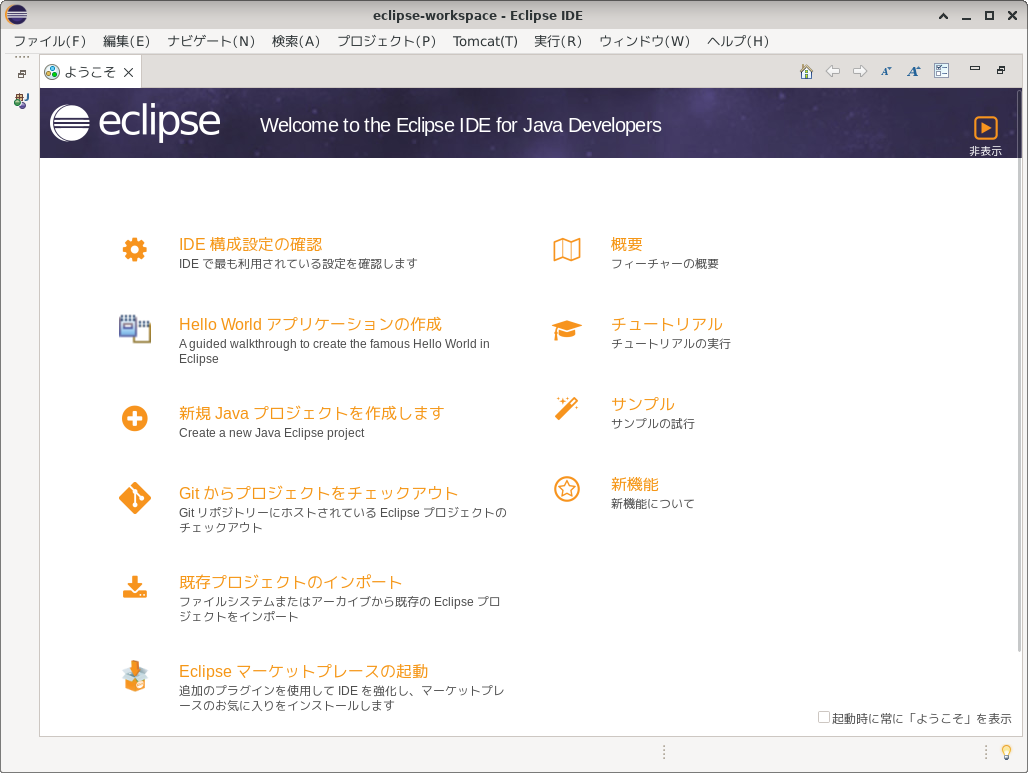Click 'サンプルの試行' description text
The width and height of the screenshot is (1028, 773).
pyautogui.click(x=652, y=424)
